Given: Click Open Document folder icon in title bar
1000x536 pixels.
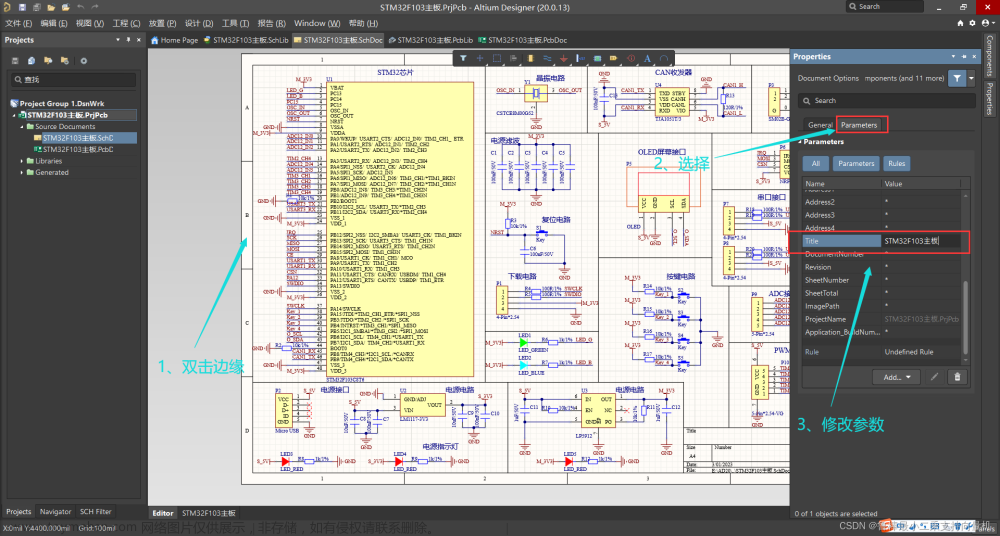Looking at the screenshot, I should (x=52, y=7).
